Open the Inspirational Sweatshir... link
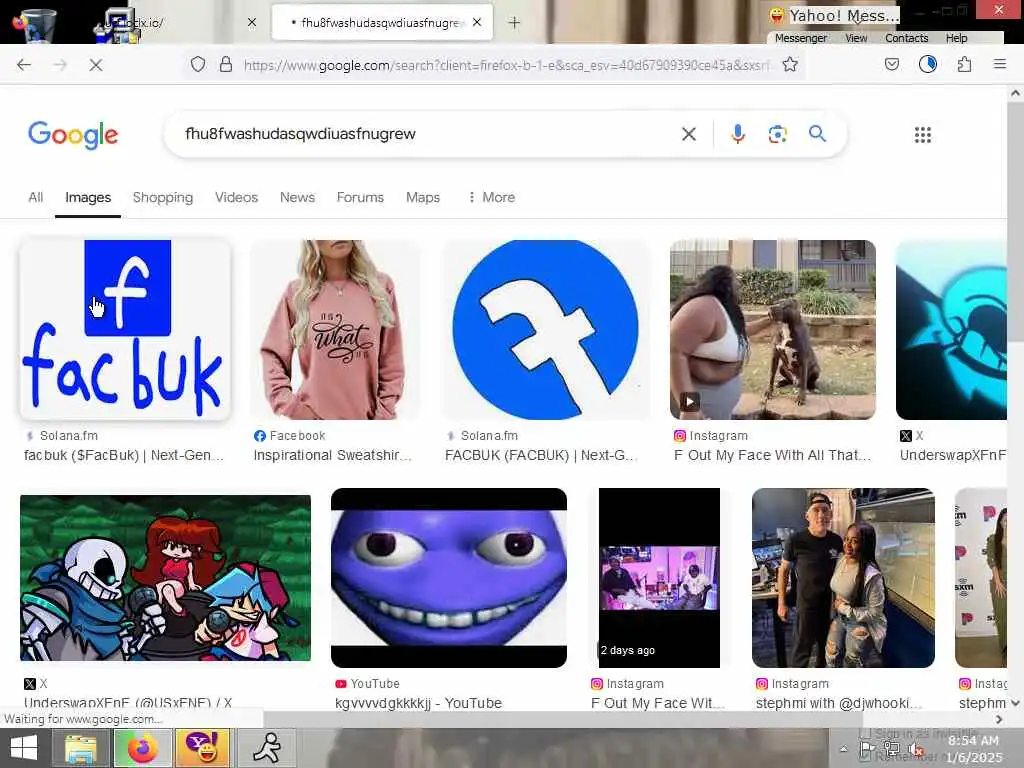The image size is (1024, 768). click(x=332, y=455)
